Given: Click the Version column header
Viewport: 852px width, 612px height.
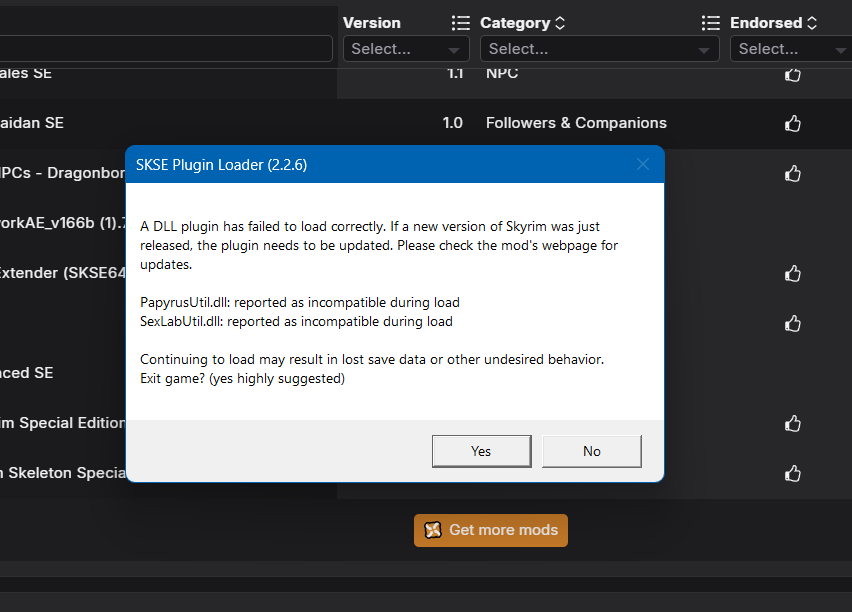Looking at the screenshot, I should tap(372, 23).
